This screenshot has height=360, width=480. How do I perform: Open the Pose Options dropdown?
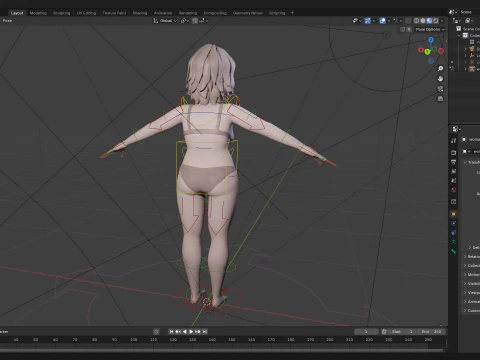[430, 29]
